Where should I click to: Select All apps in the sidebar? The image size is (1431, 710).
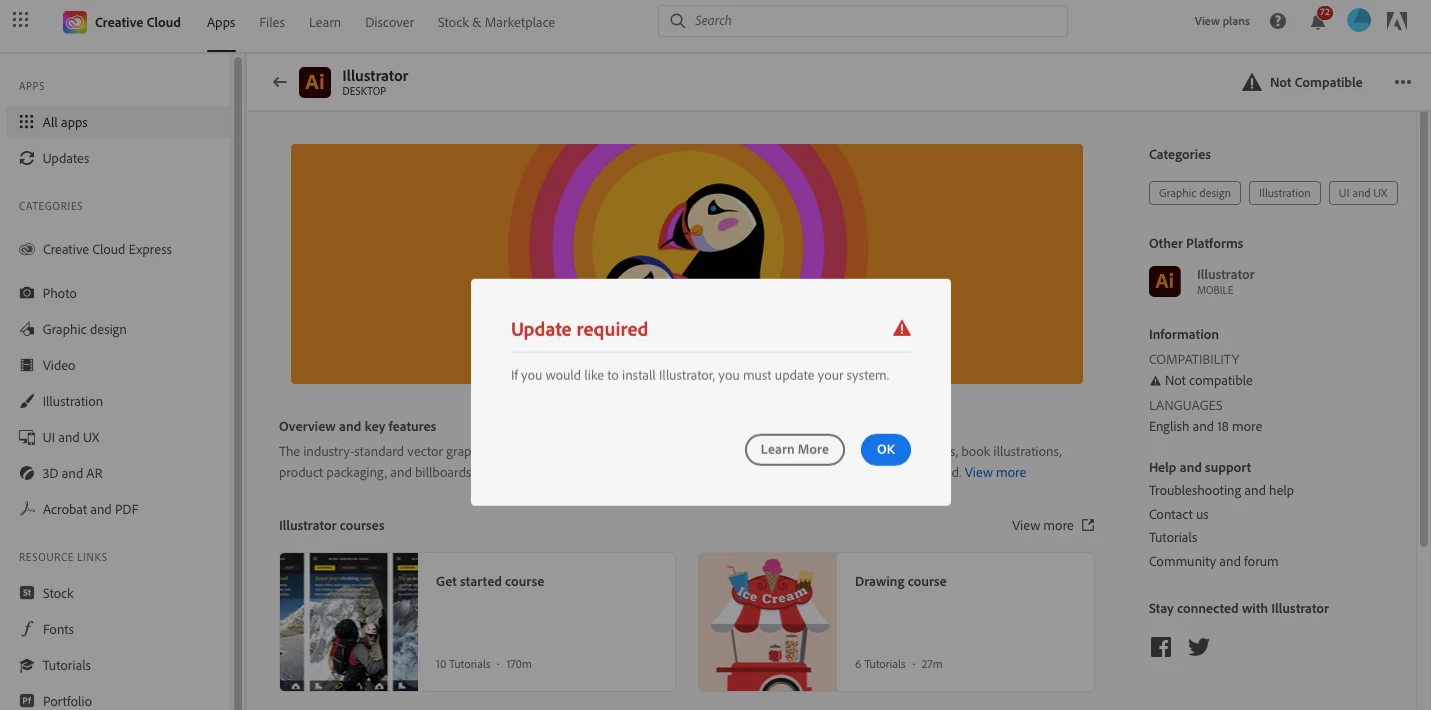[x=119, y=122]
